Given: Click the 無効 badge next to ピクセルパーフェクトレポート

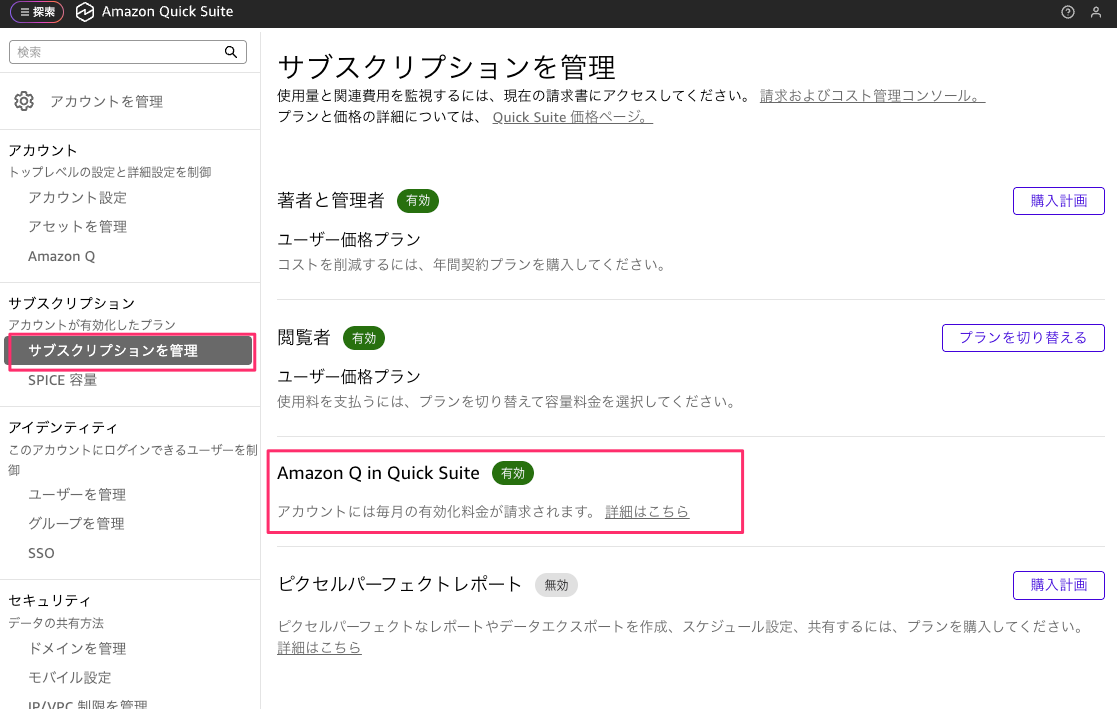Looking at the screenshot, I should coord(556,585).
